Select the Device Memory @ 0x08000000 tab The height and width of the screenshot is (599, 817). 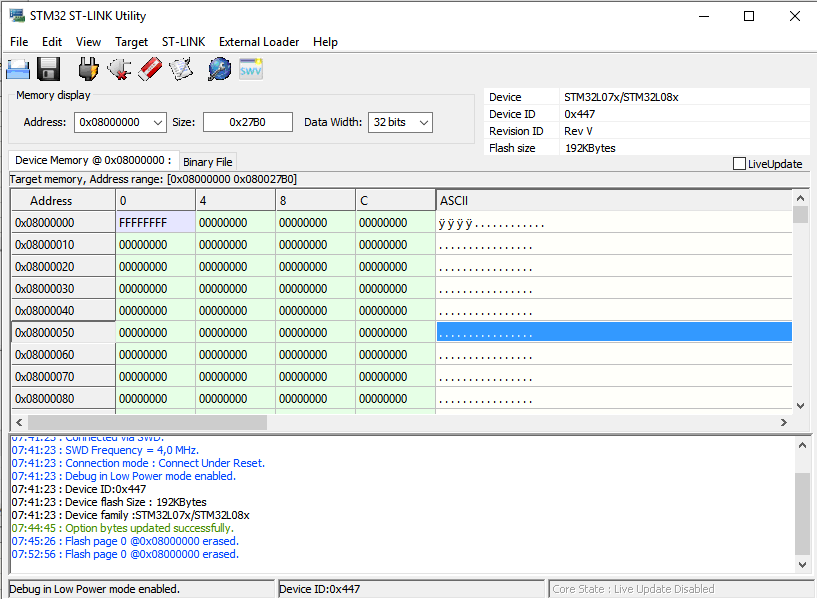click(93, 160)
